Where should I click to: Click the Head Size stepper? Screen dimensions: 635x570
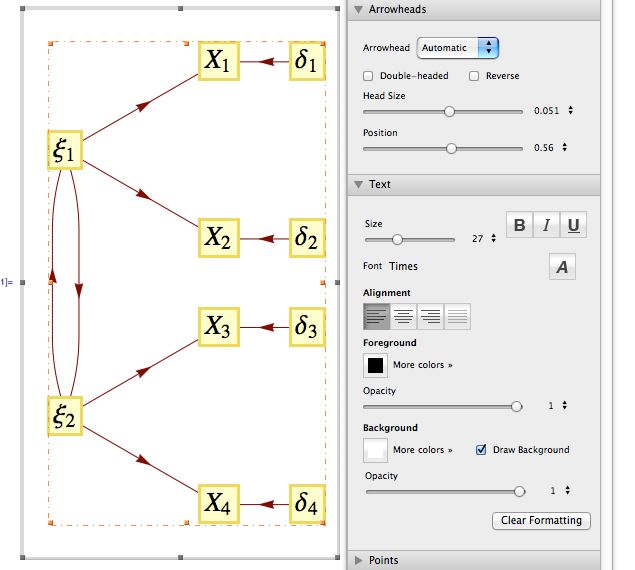click(x=571, y=110)
